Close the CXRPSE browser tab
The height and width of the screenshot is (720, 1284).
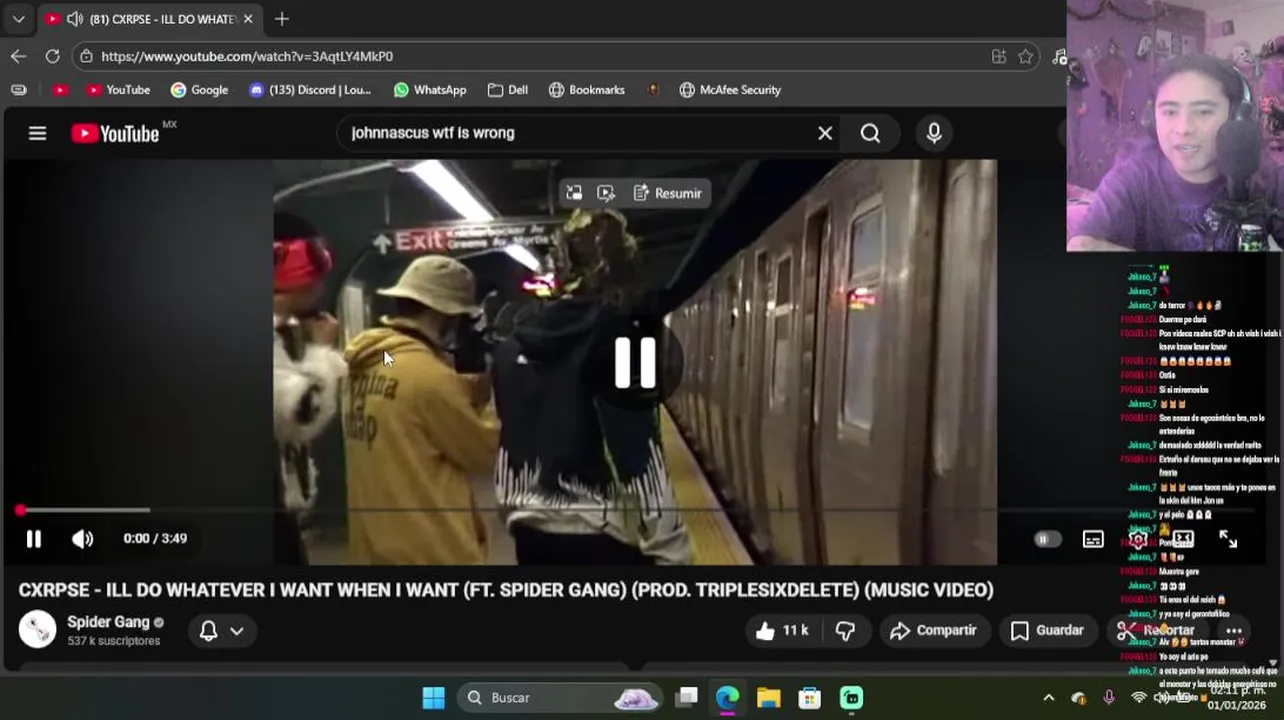click(x=248, y=19)
